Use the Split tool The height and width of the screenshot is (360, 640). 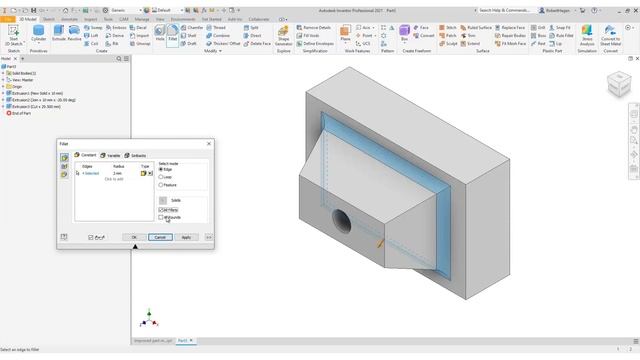(x=251, y=27)
